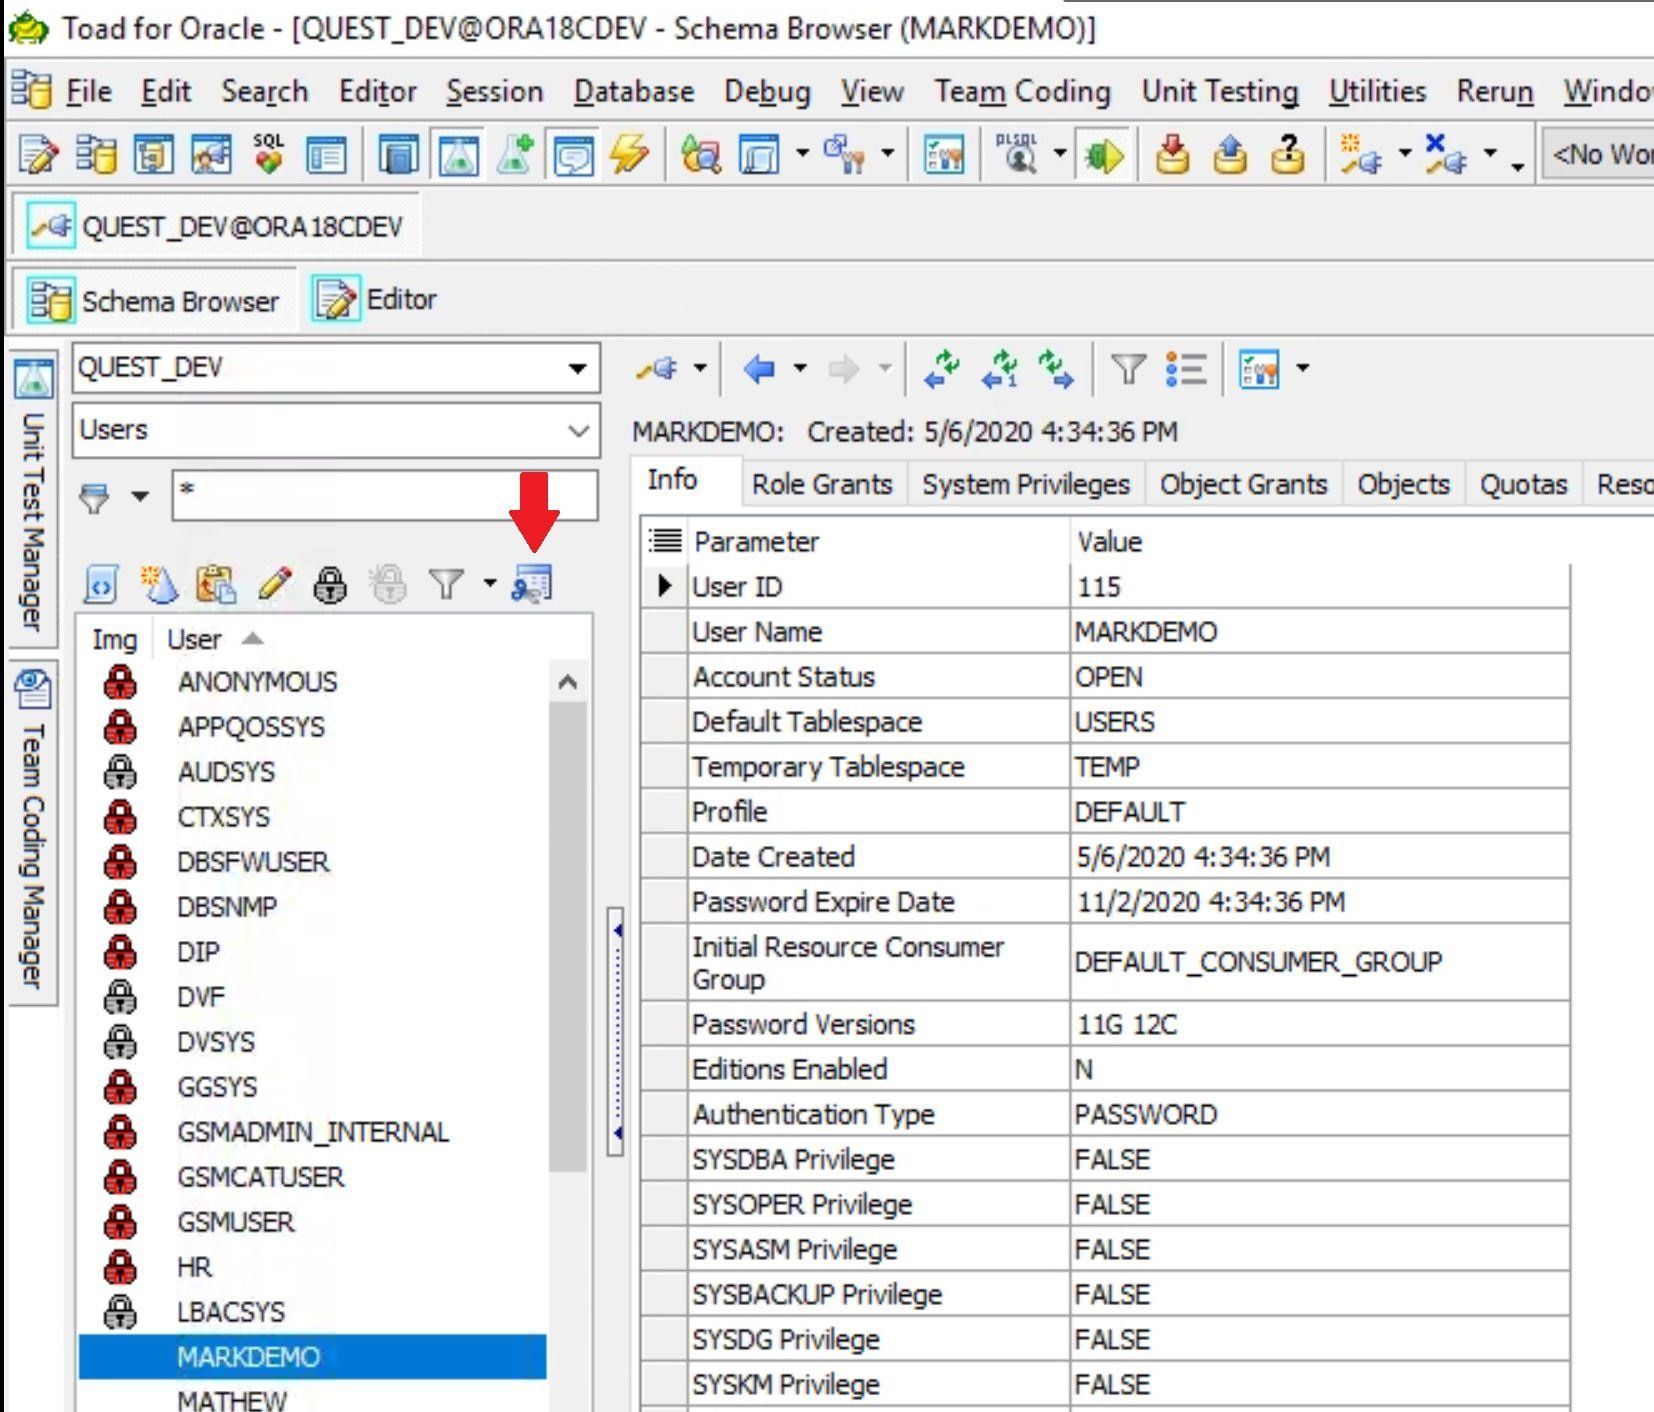Click the PLSQL debugger toolbar icon
This screenshot has height=1412, width=1654.
(x=1018, y=155)
